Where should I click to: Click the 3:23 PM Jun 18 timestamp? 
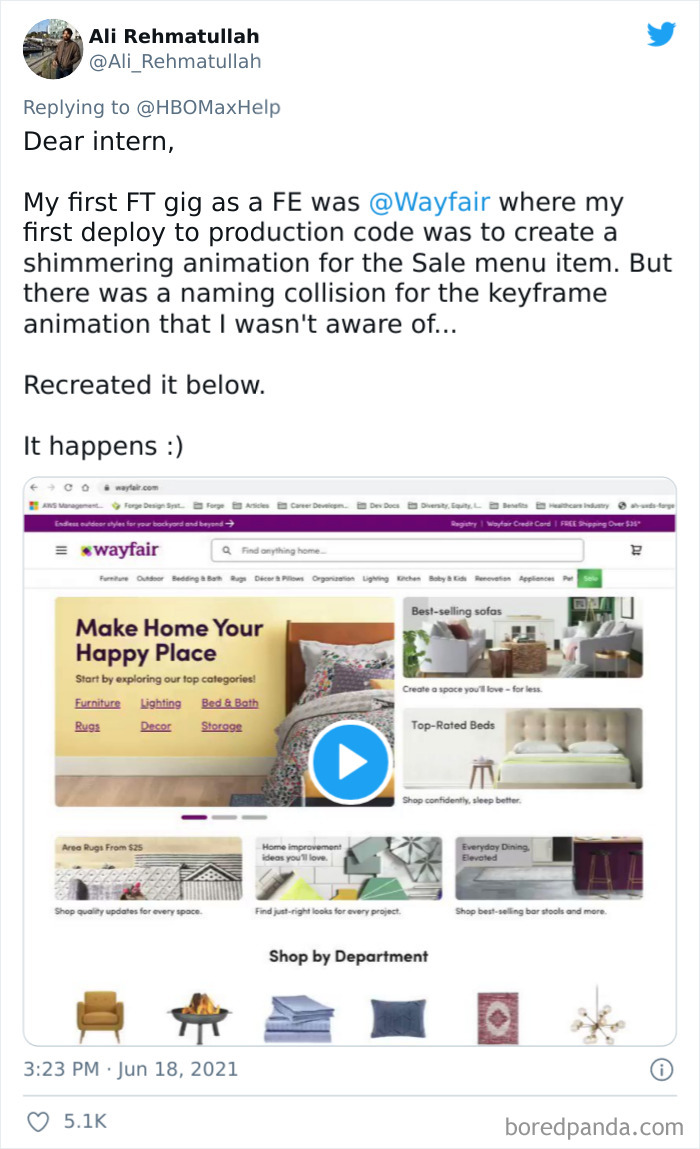[x=130, y=1069]
